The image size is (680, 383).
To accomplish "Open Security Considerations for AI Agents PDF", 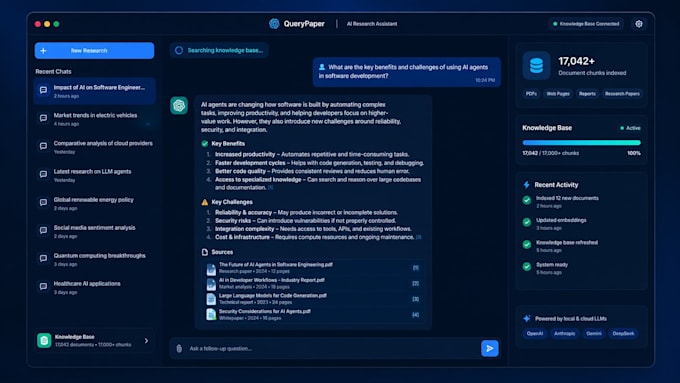I will tap(313, 315).
